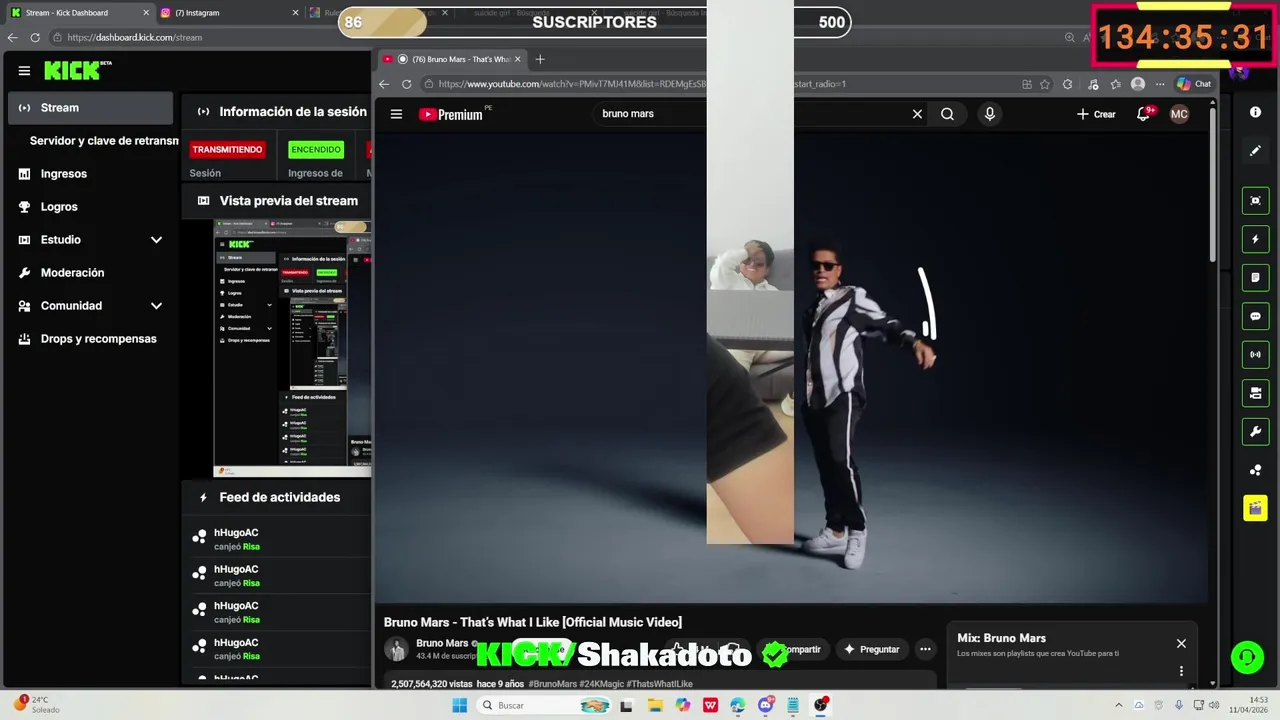Reload the Kick dashboard page
Screen dimensions: 1280x720
click(35, 37)
